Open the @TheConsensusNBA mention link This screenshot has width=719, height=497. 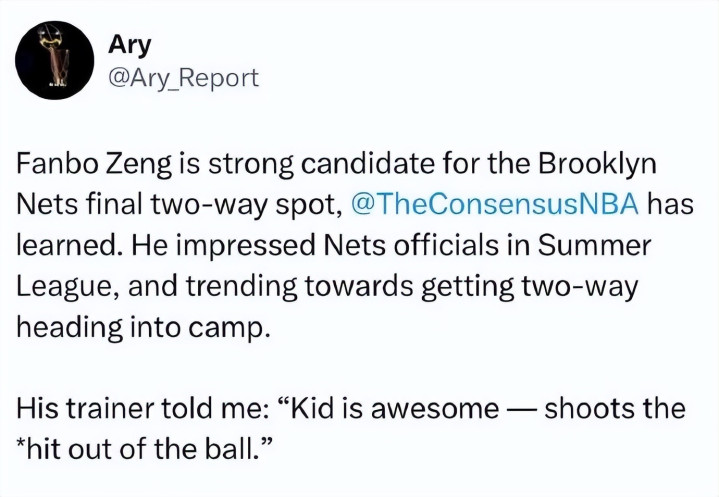tap(494, 206)
